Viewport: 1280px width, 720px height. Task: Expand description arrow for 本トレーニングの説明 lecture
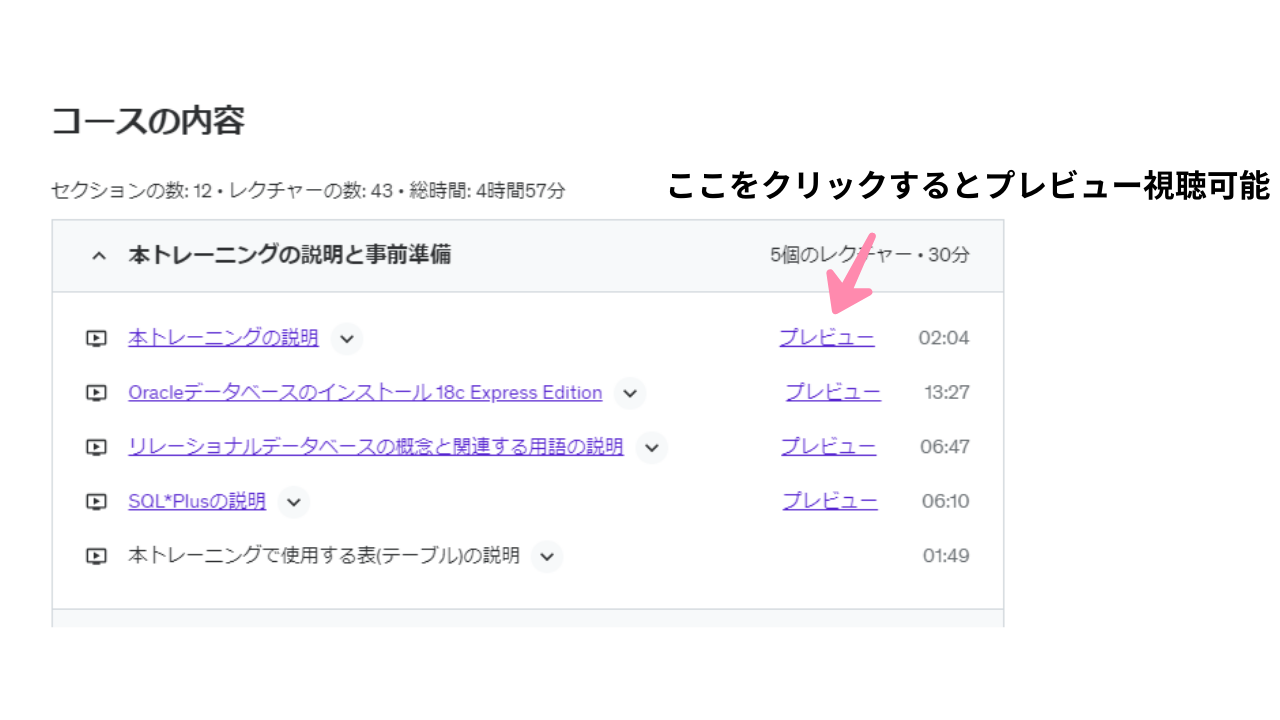click(x=346, y=338)
